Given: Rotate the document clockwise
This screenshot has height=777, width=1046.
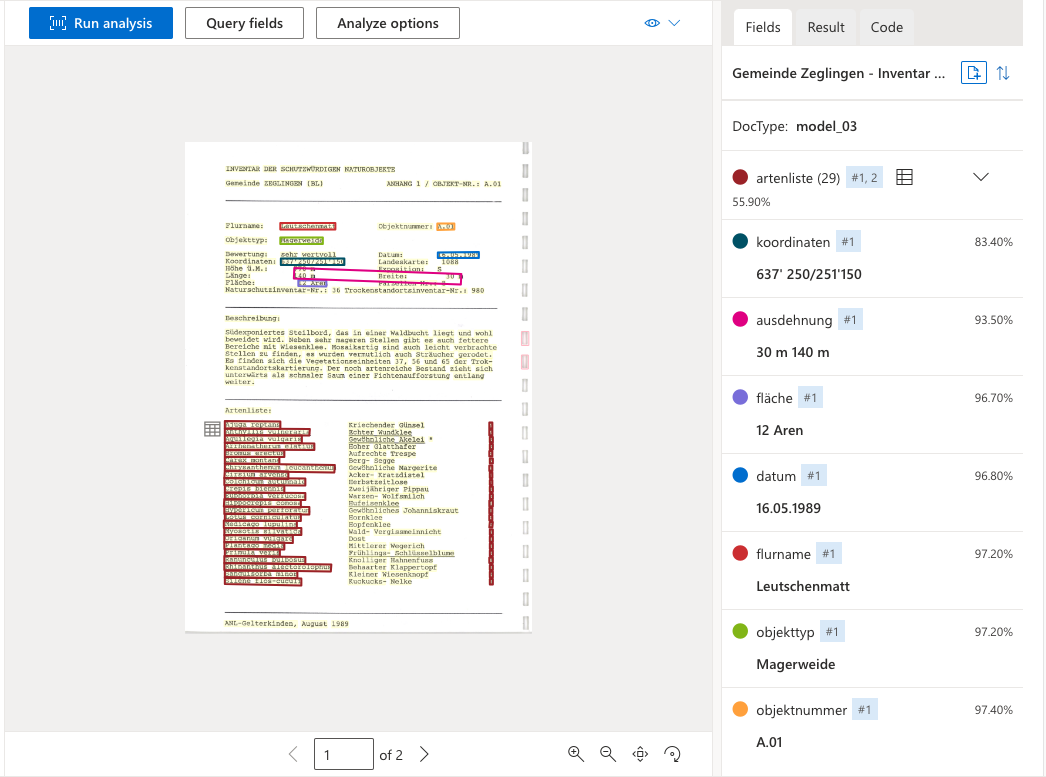Looking at the screenshot, I should pos(673,754).
